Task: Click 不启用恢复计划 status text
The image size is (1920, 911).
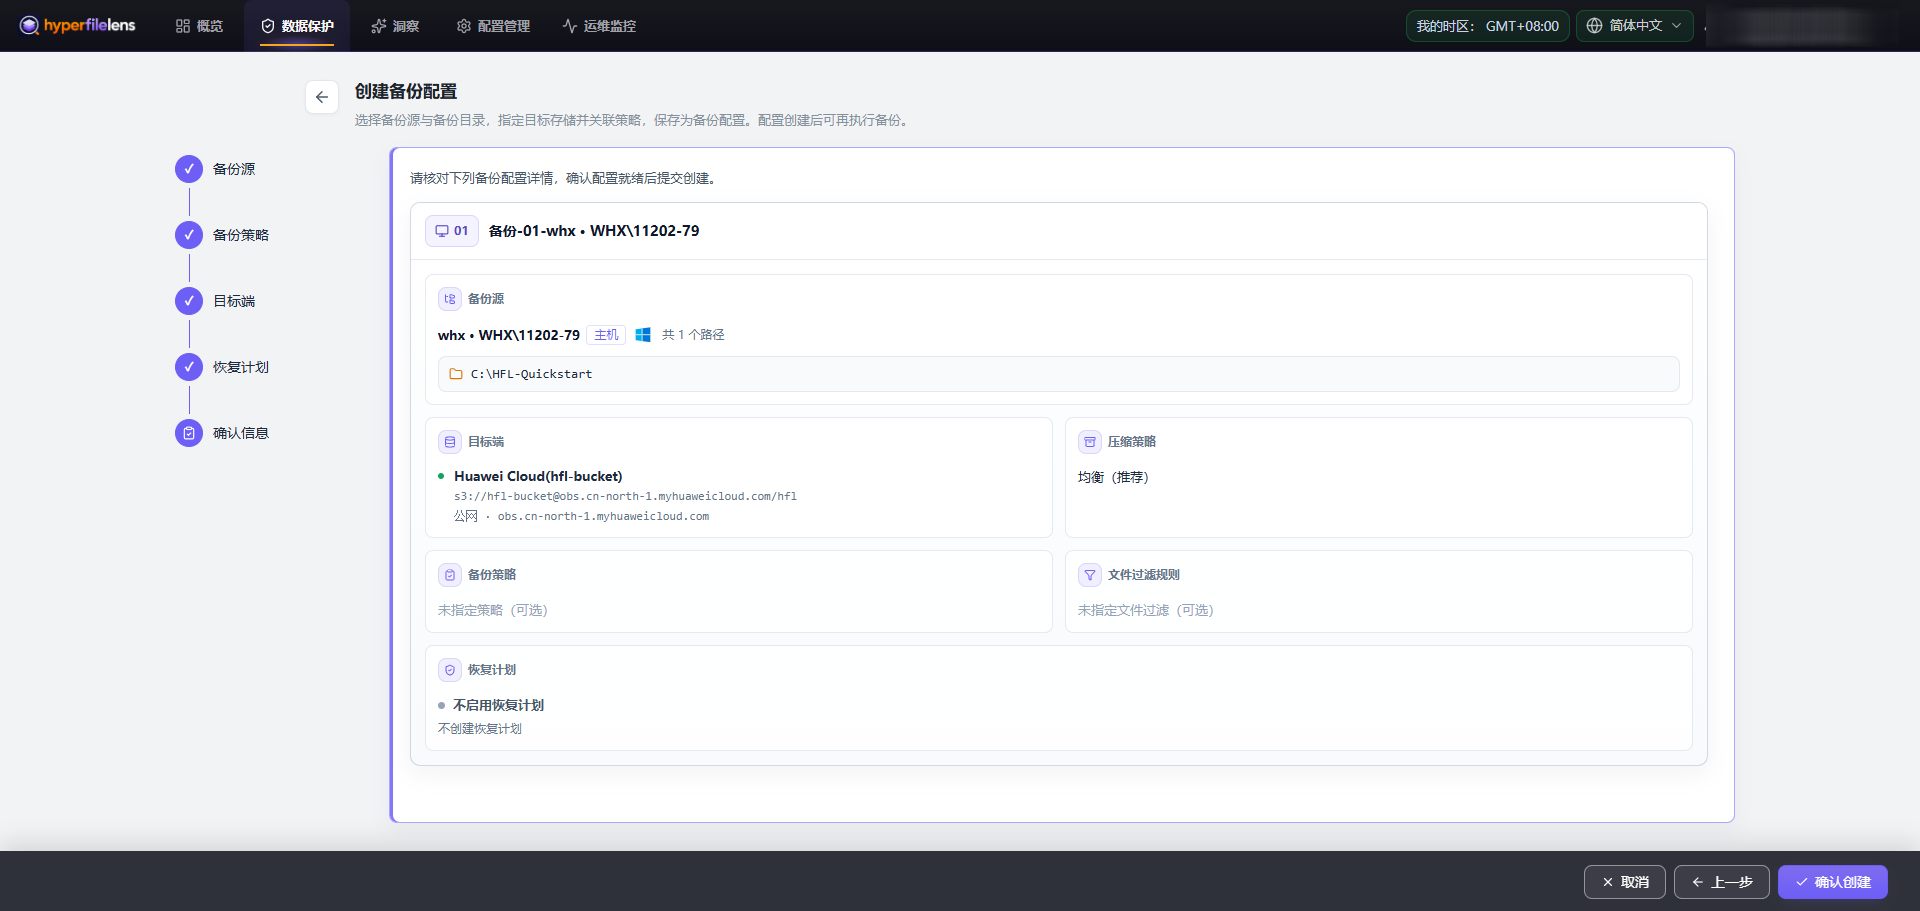Action: 498,705
